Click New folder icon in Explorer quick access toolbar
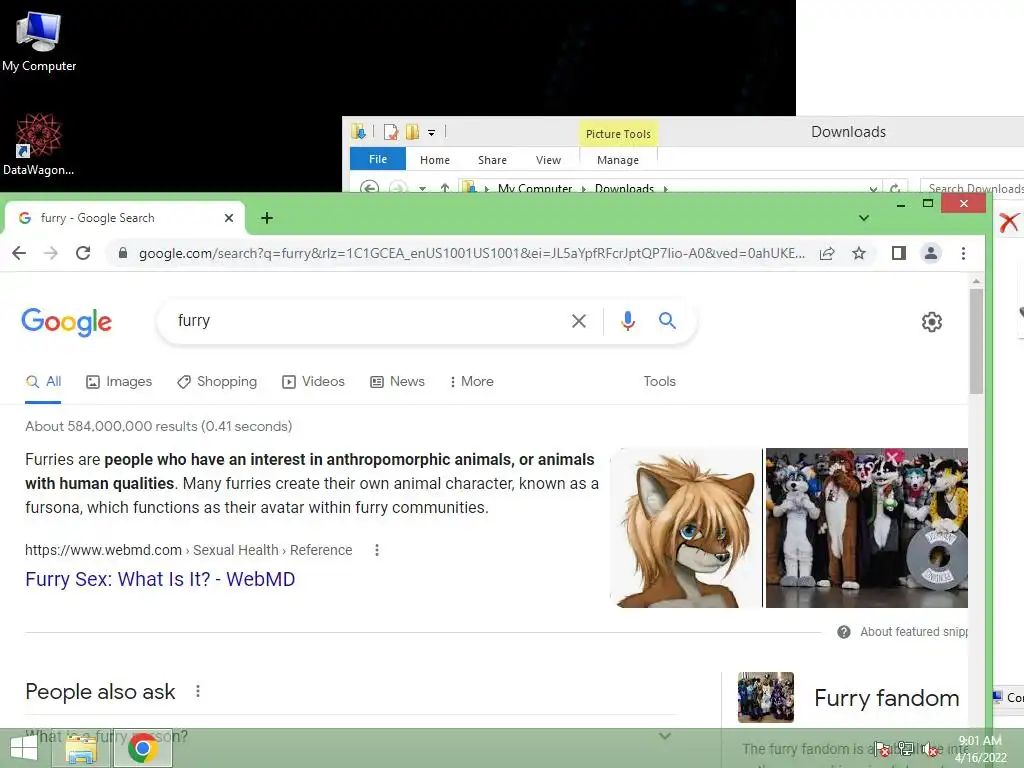The image size is (1024, 768). pos(412,133)
